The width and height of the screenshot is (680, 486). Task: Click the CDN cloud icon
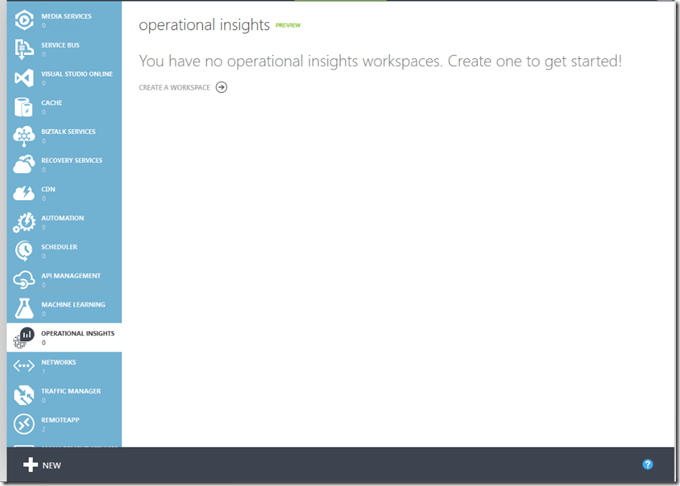coord(24,193)
